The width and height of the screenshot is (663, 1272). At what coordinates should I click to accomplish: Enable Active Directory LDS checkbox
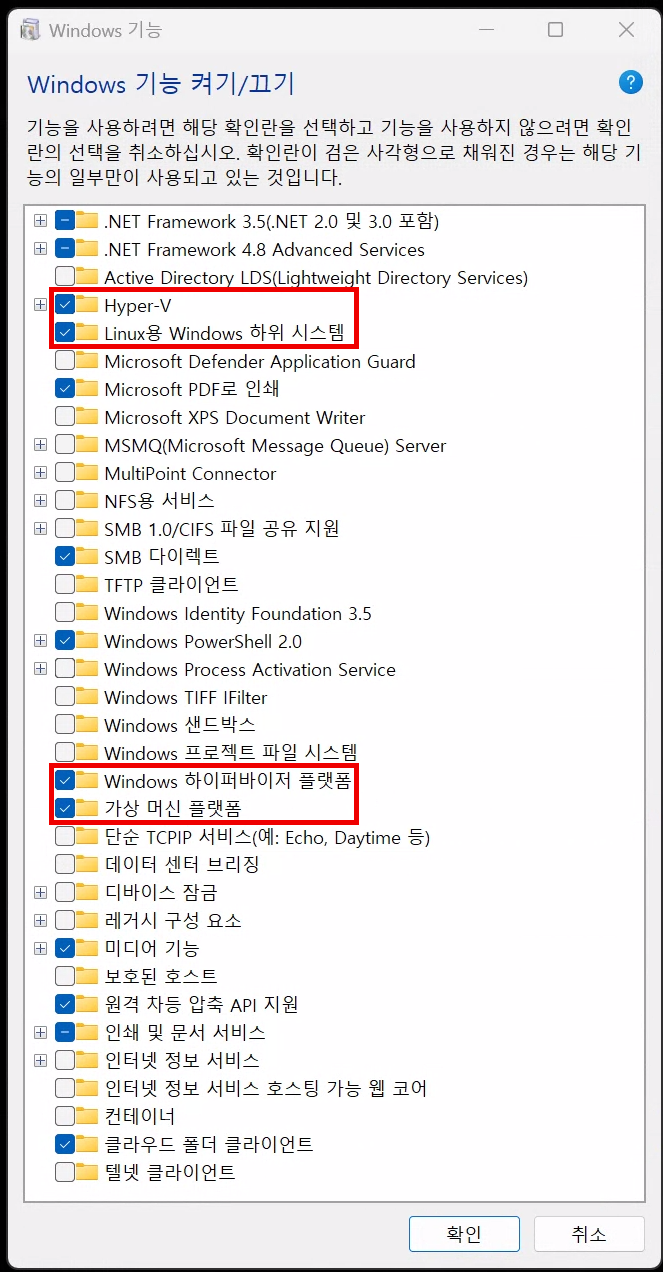point(64,277)
